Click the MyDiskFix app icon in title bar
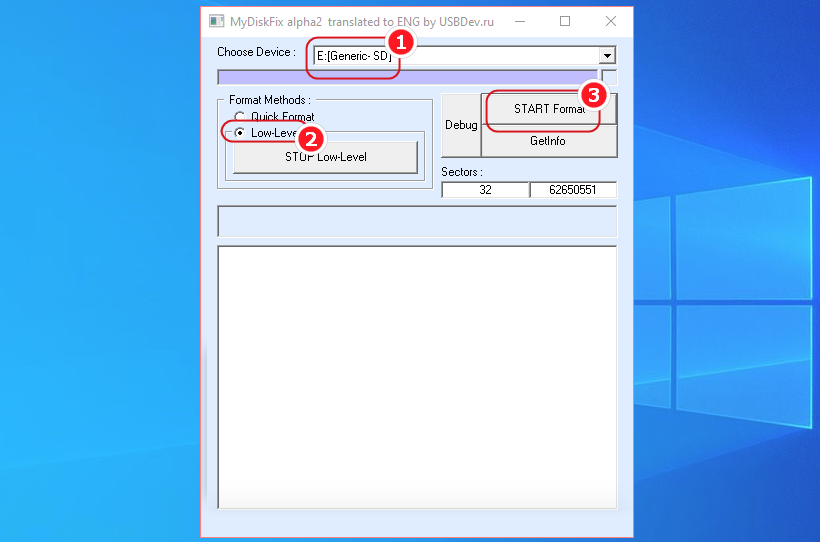 (x=216, y=21)
